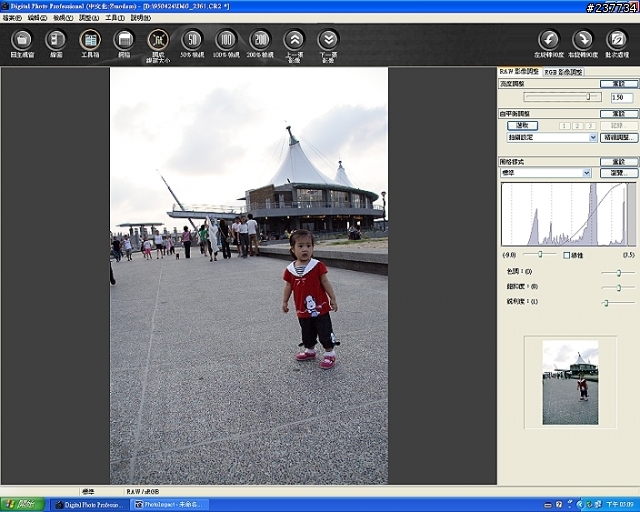Click the (3.5) histogram range value
640x512 pixels.
click(629, 255)
